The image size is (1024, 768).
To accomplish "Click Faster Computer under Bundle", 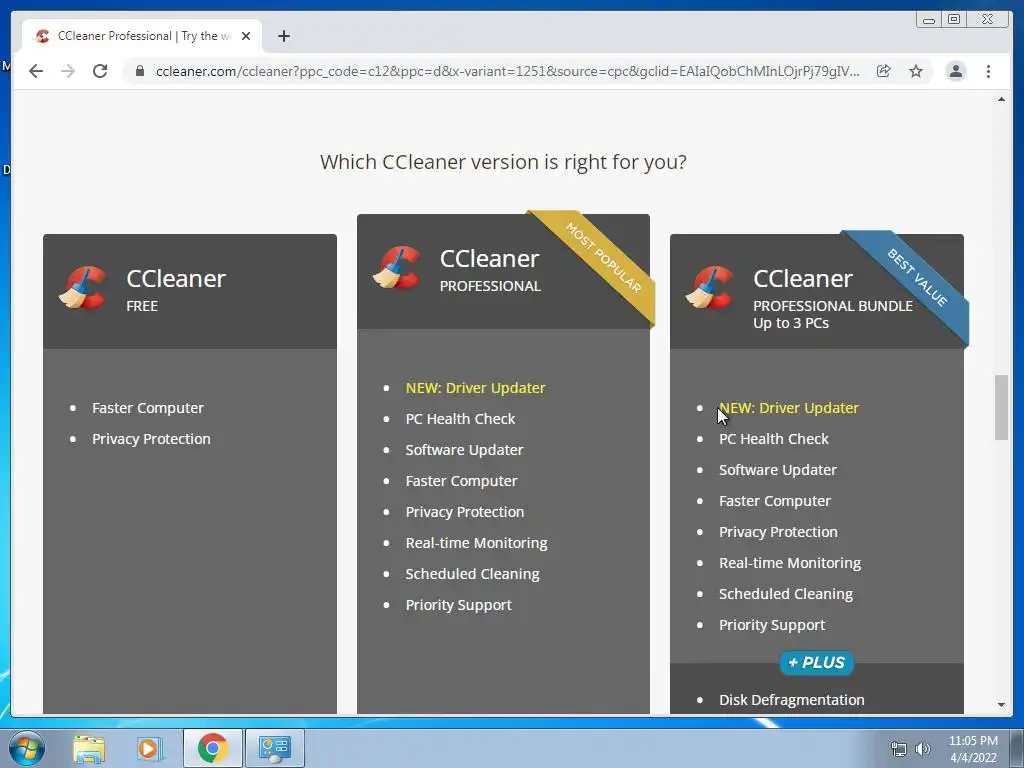I will pos(775,501).
